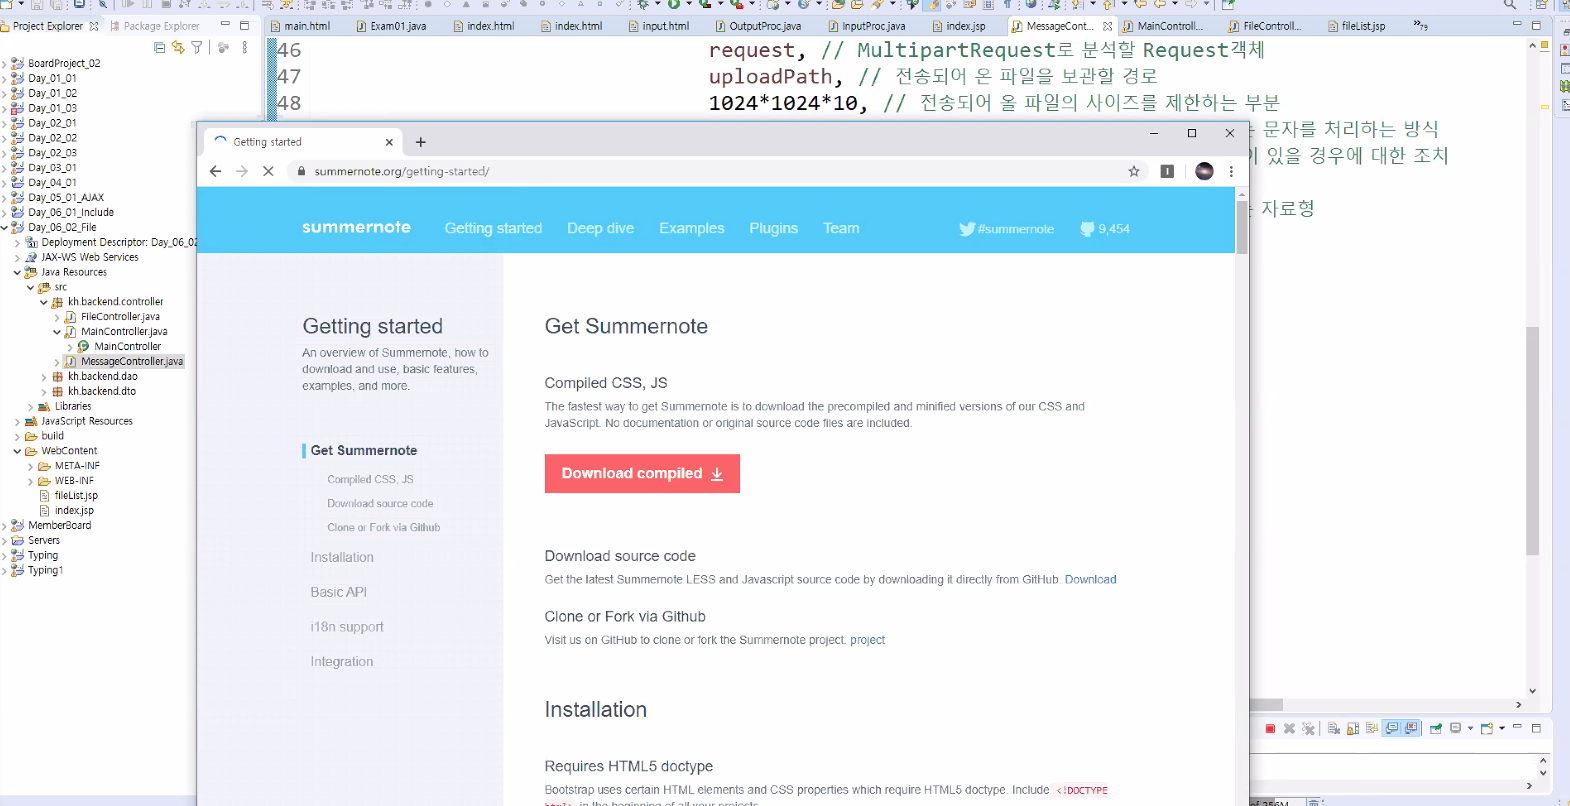Open the Deep dive nav item
1570x806 pixels.
click(600, 228)
